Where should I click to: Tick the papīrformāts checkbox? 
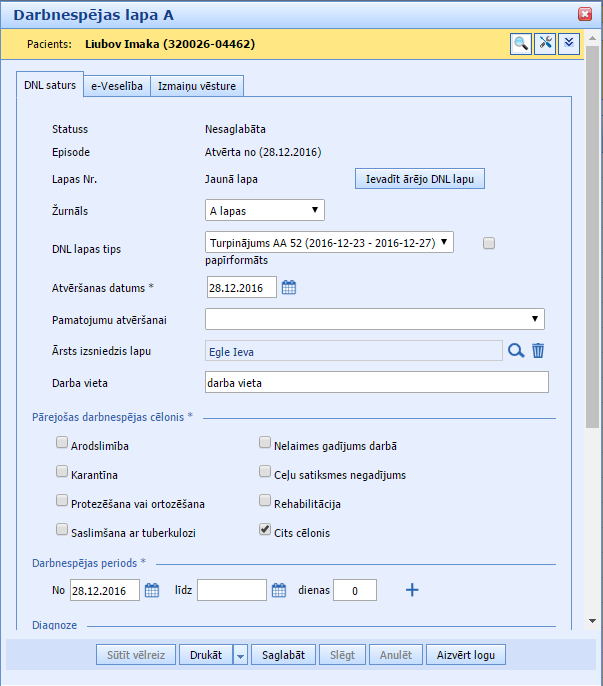click(489, 243)
